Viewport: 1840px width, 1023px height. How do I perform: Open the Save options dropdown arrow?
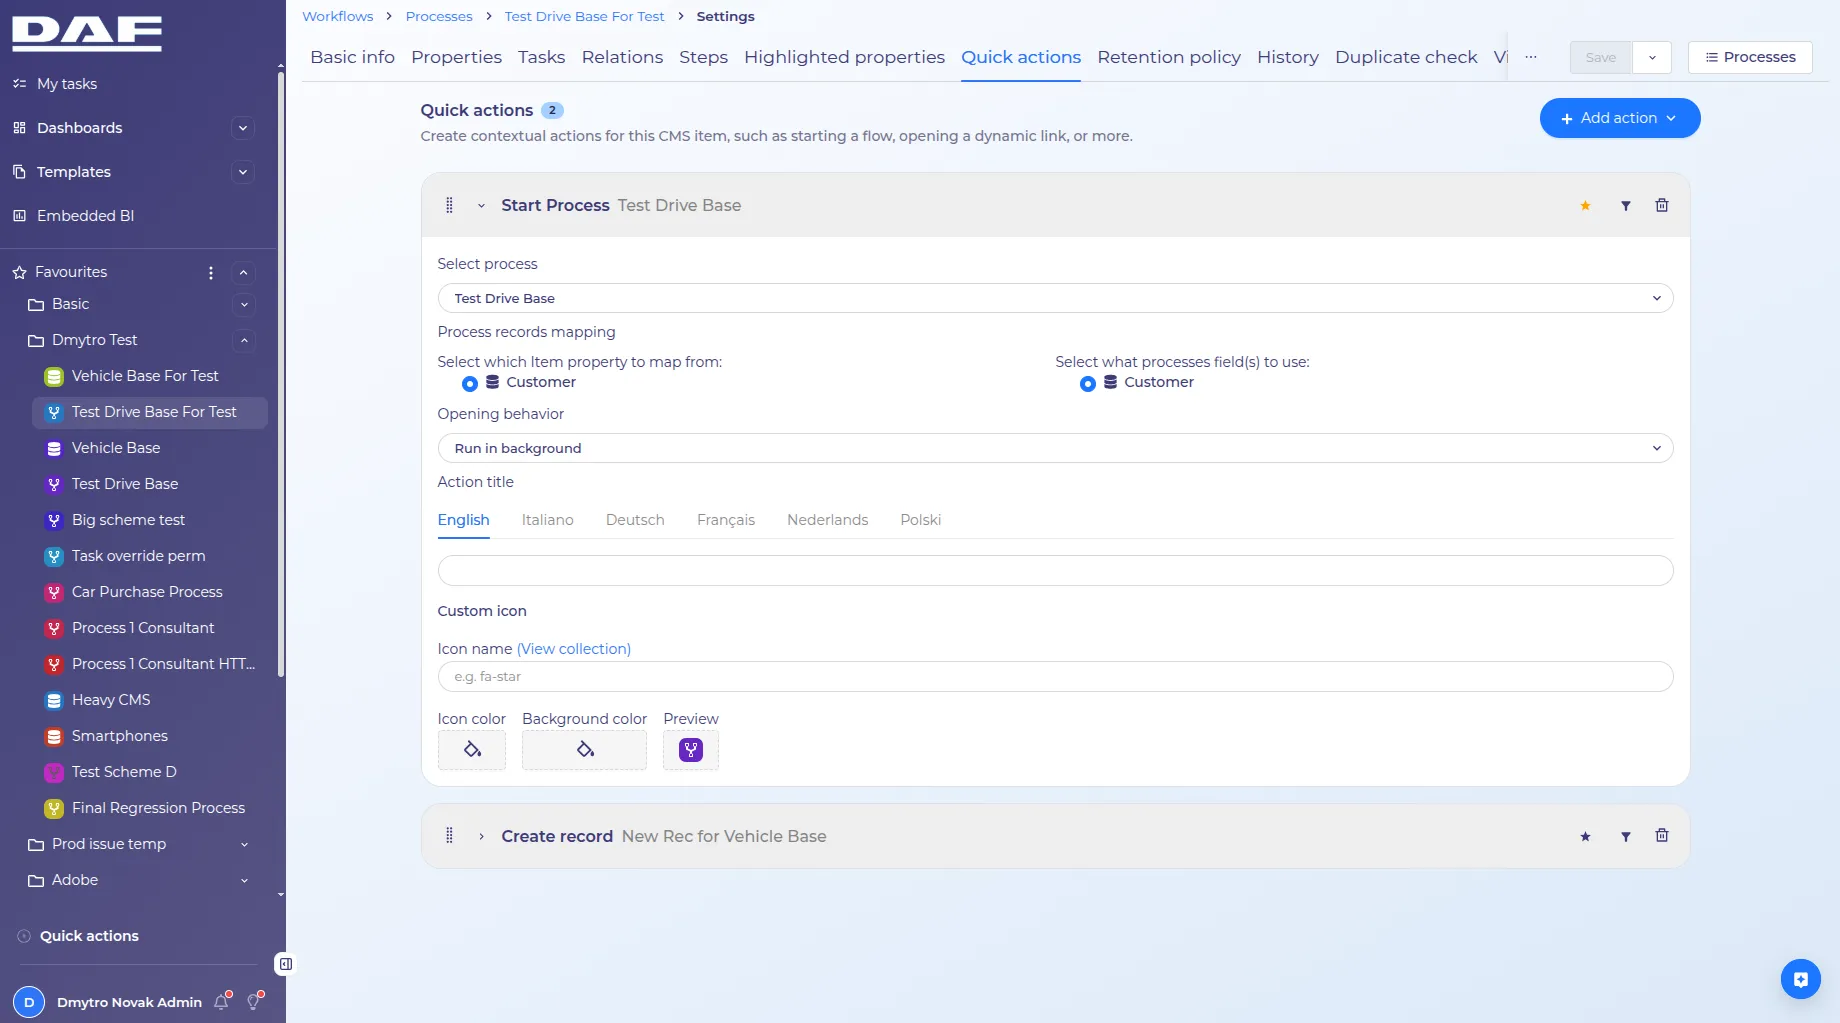pyautogui.click(x=1652, y=57)
